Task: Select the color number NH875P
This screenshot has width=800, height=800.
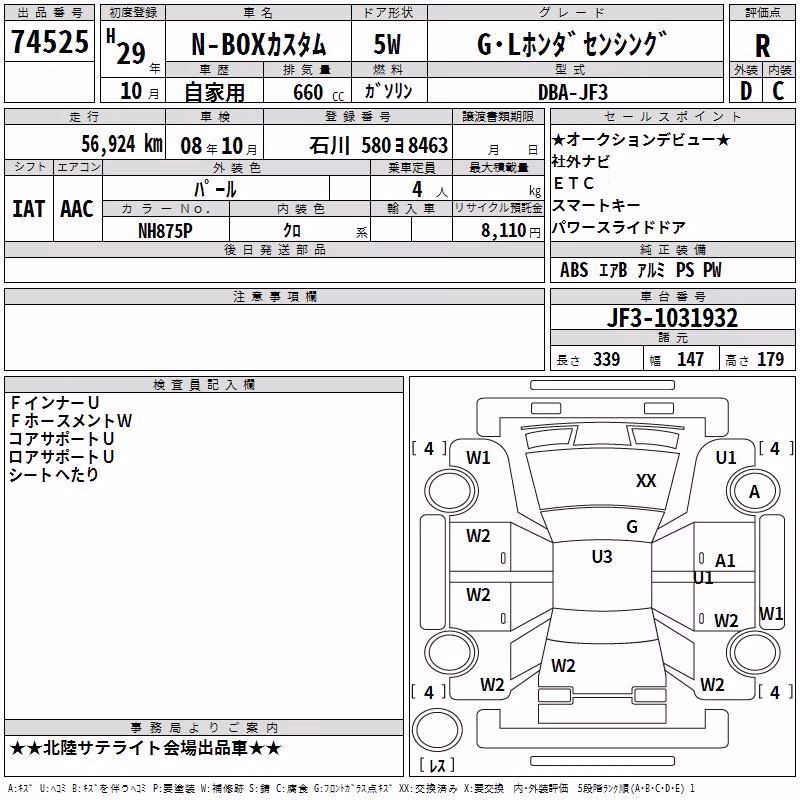Action: [x=165, y=231]
